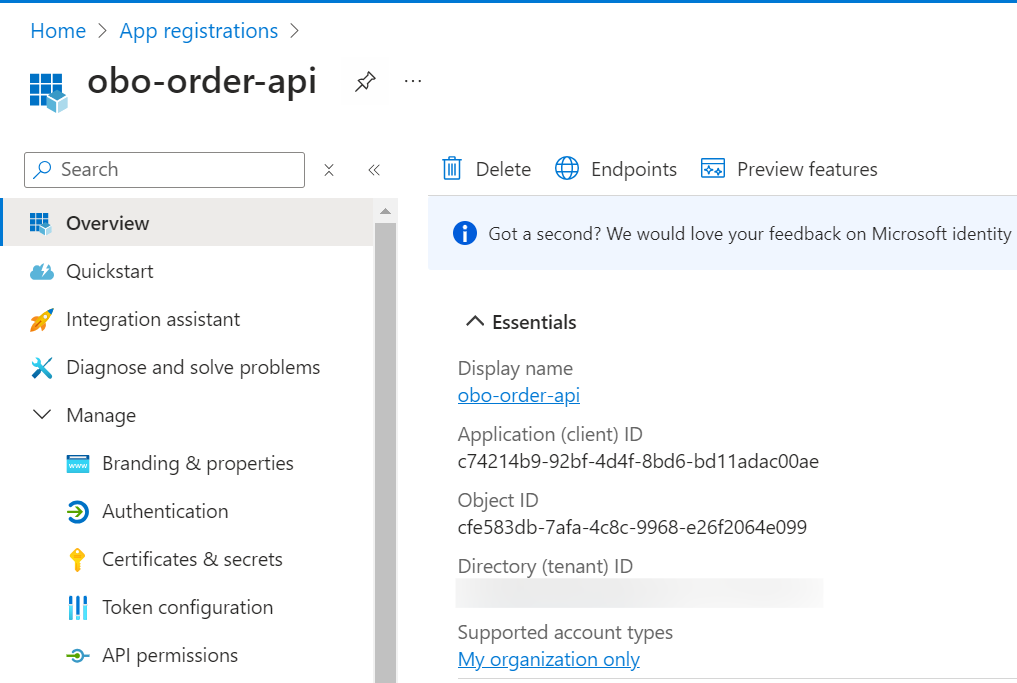1017x683 pixels.
Task: Click the Application (client) ID value c74214b9
Action: coord(638,461)
